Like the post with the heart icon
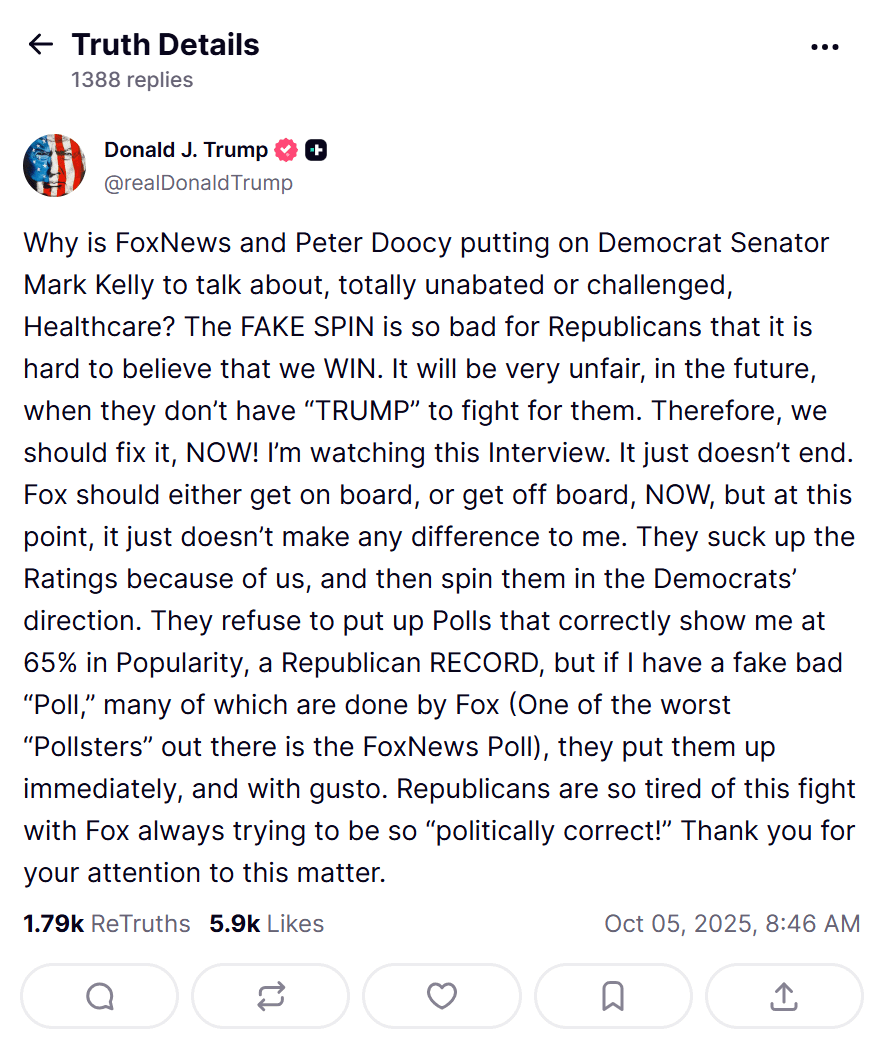Screen dimensions: 885x1063 click(x=442, y=996)
